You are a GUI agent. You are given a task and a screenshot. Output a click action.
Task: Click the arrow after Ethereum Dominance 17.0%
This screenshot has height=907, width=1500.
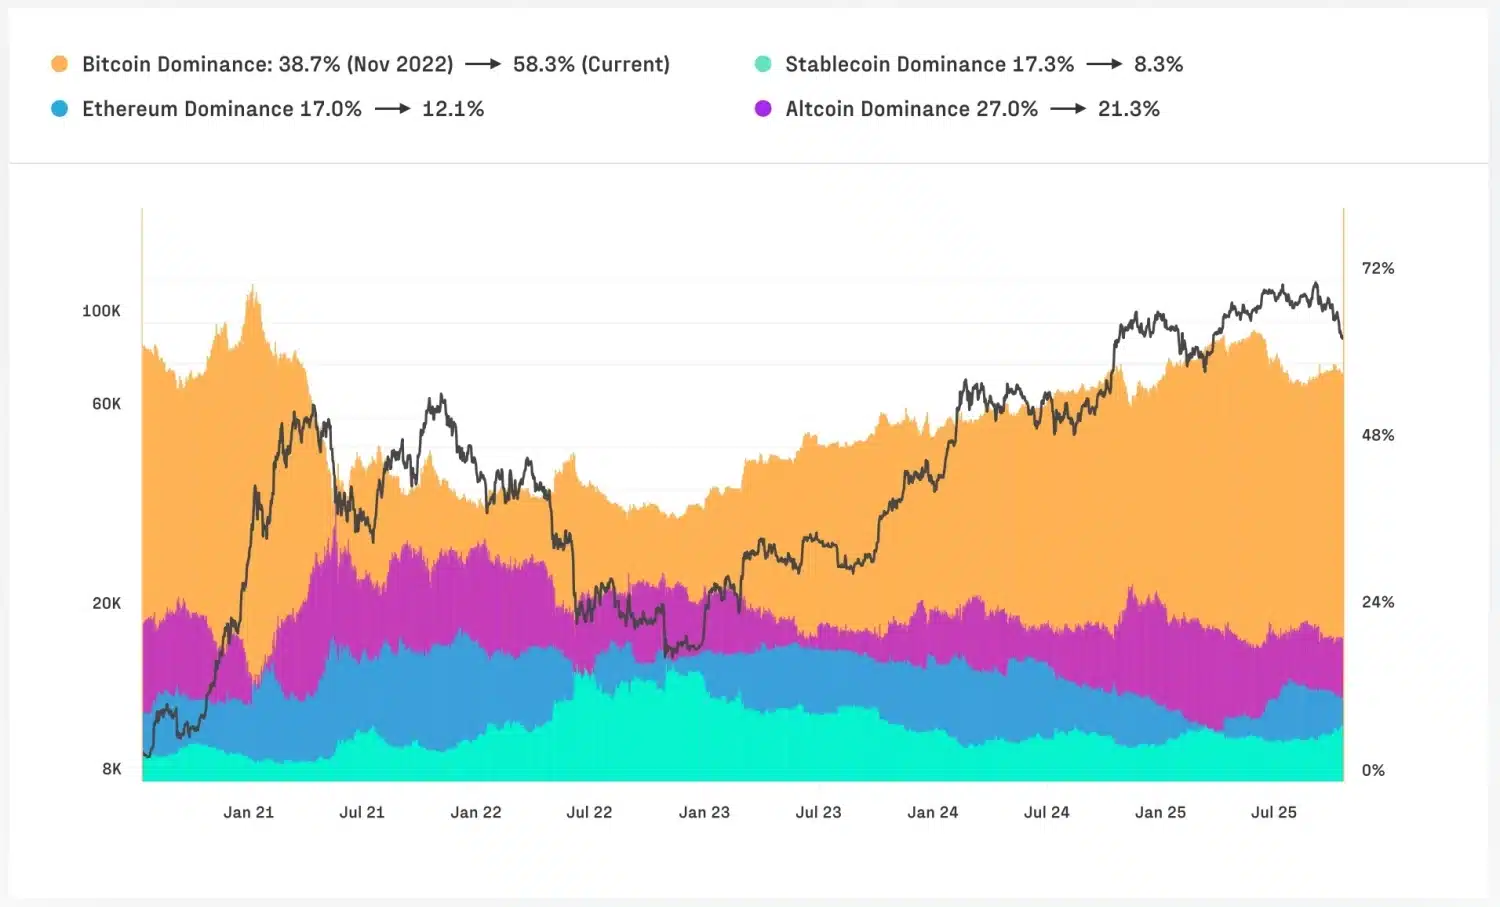392,109
